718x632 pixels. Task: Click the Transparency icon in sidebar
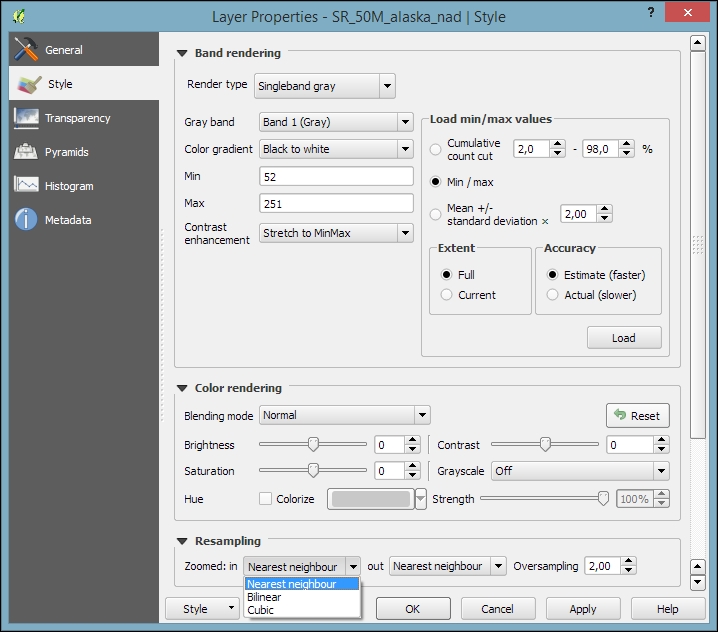(x=26, y=118)
